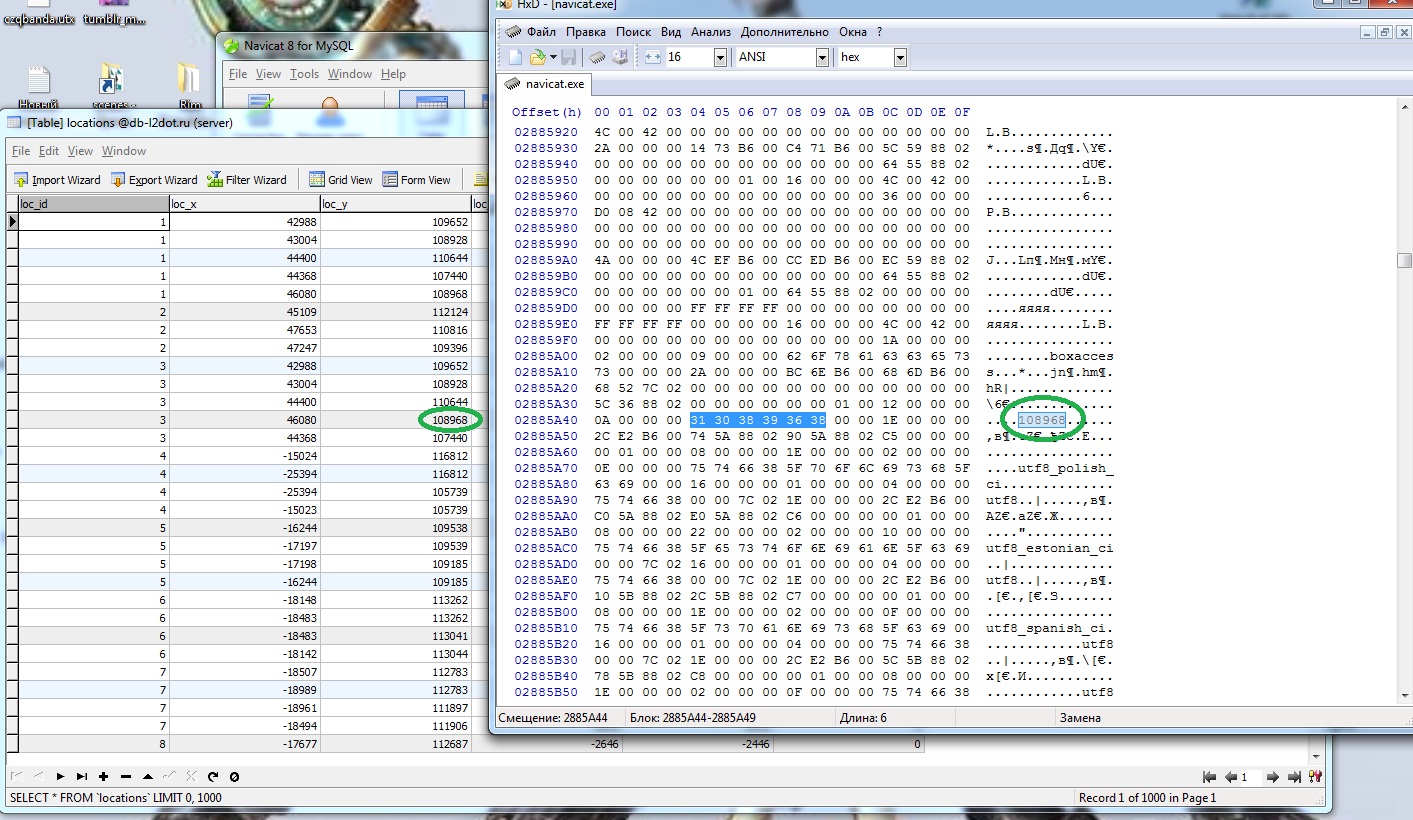The height and width of the screenshot is (820, 1413).
Task: Open the bytes per row dropdown showing 16
Action: pos(720,57)
